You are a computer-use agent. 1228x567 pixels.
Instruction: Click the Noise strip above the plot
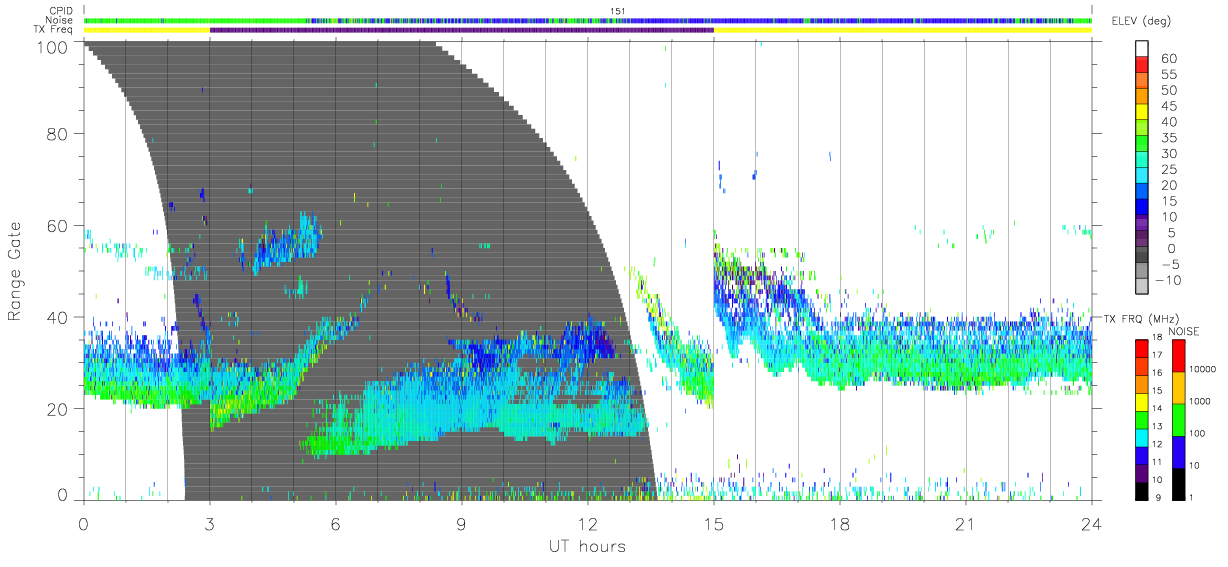coord(587,20)
